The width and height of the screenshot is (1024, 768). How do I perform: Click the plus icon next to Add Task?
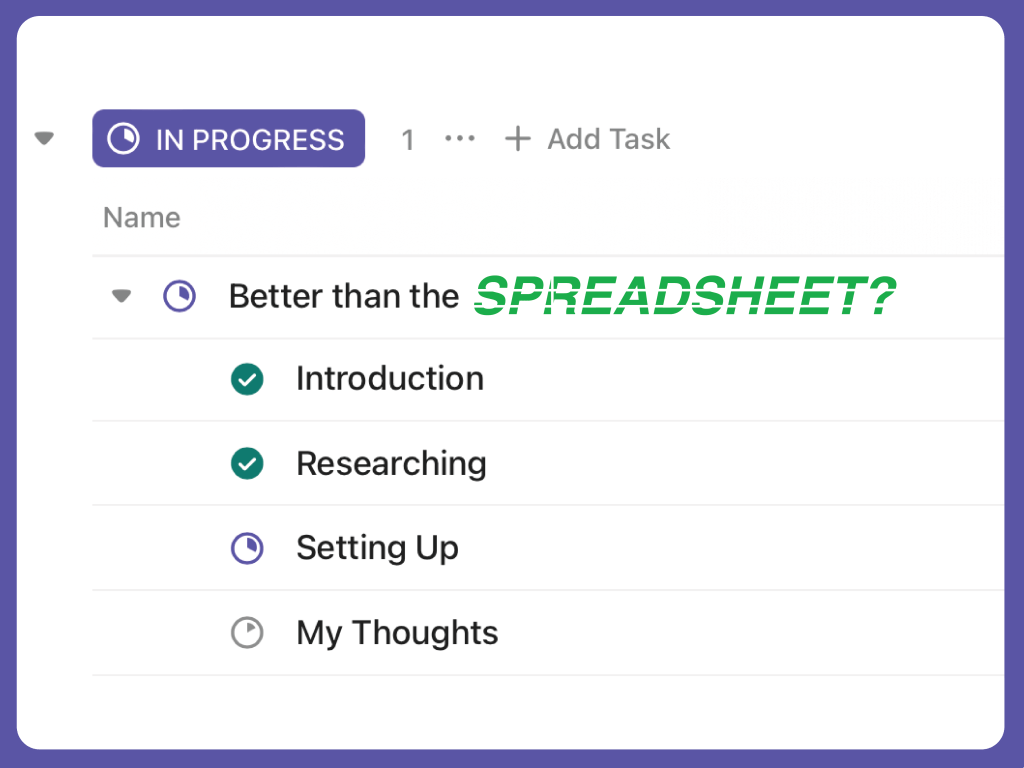517,139
